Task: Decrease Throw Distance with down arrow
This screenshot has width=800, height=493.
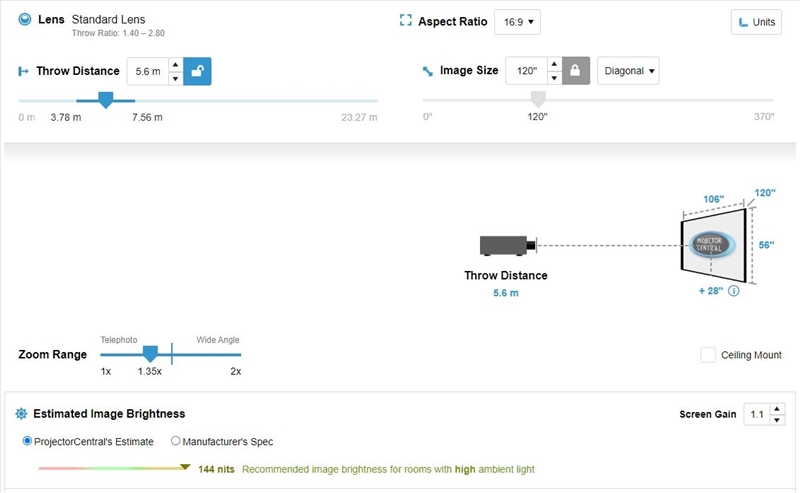Action: pos(176,78)
